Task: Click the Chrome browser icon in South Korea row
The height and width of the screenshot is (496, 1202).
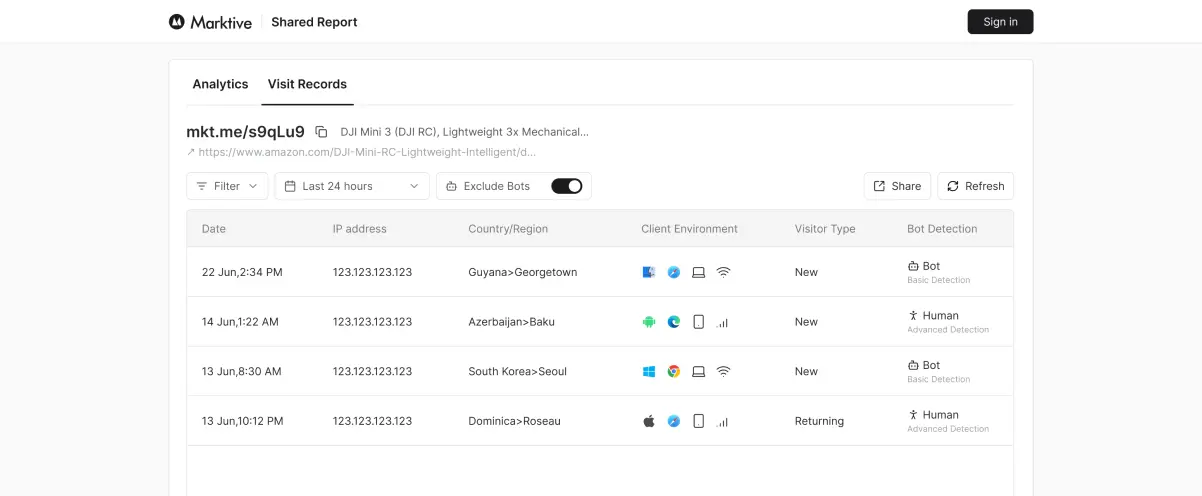Action: (674, 371)
